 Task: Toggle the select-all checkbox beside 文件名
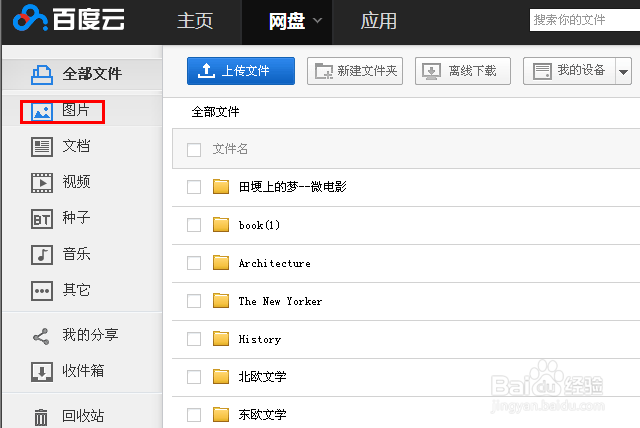(194, 149)
